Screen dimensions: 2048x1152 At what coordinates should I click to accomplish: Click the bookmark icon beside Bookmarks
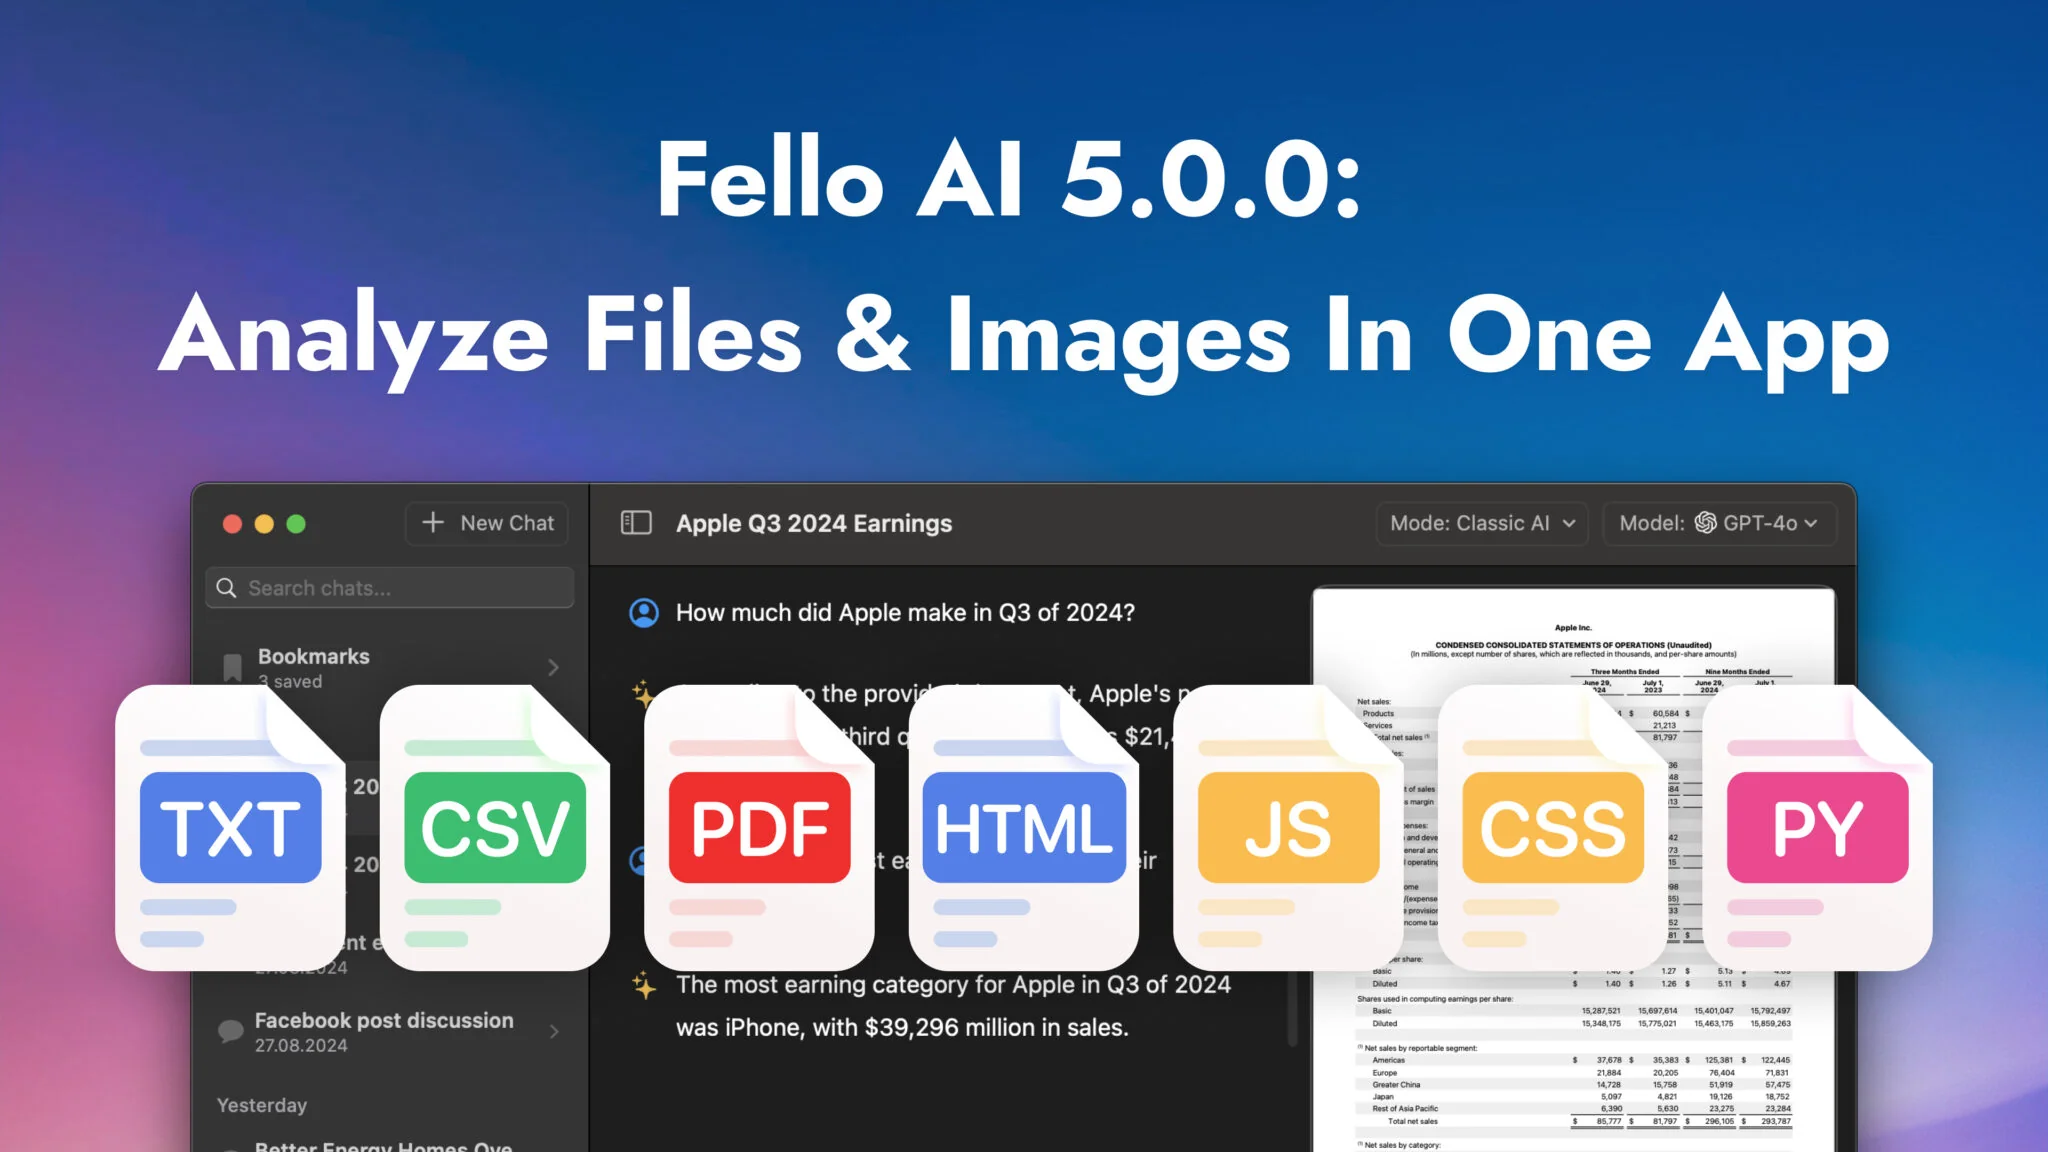(x=232, y=667)
